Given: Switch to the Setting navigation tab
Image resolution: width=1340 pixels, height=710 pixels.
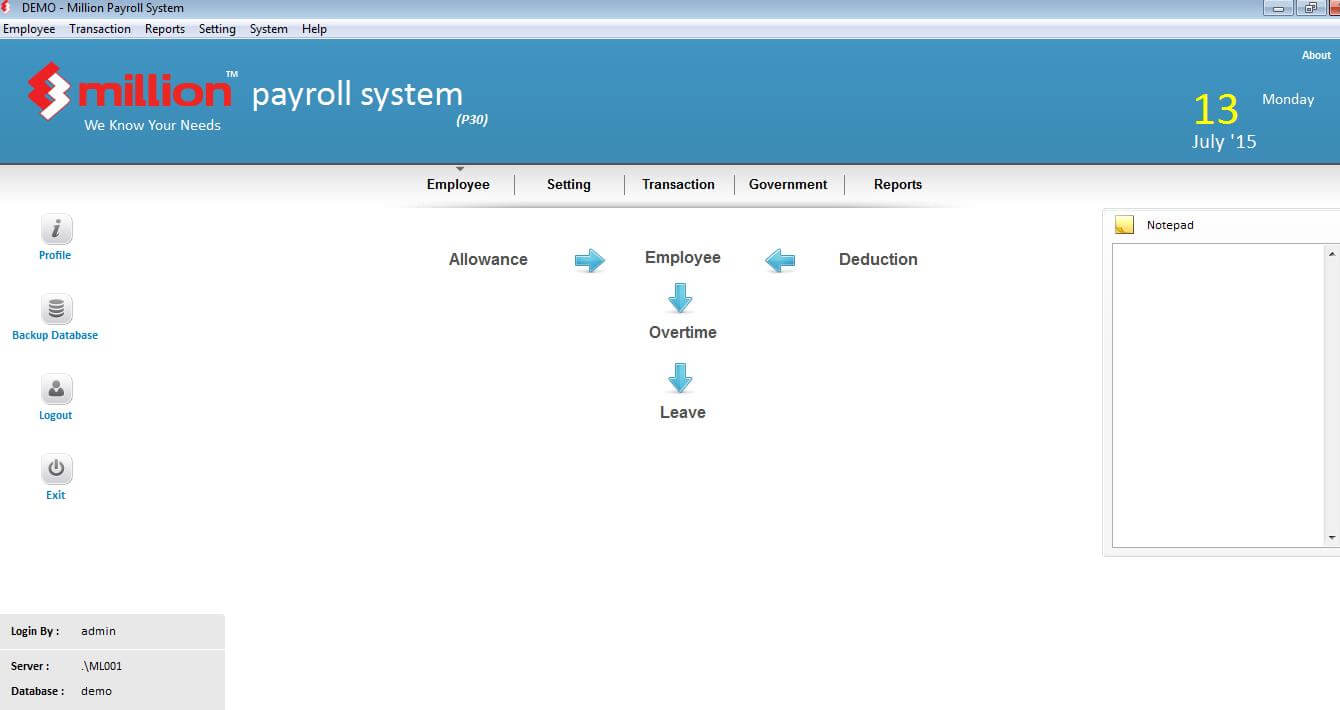Looking at the screenshot, I should tap(569, 184).
